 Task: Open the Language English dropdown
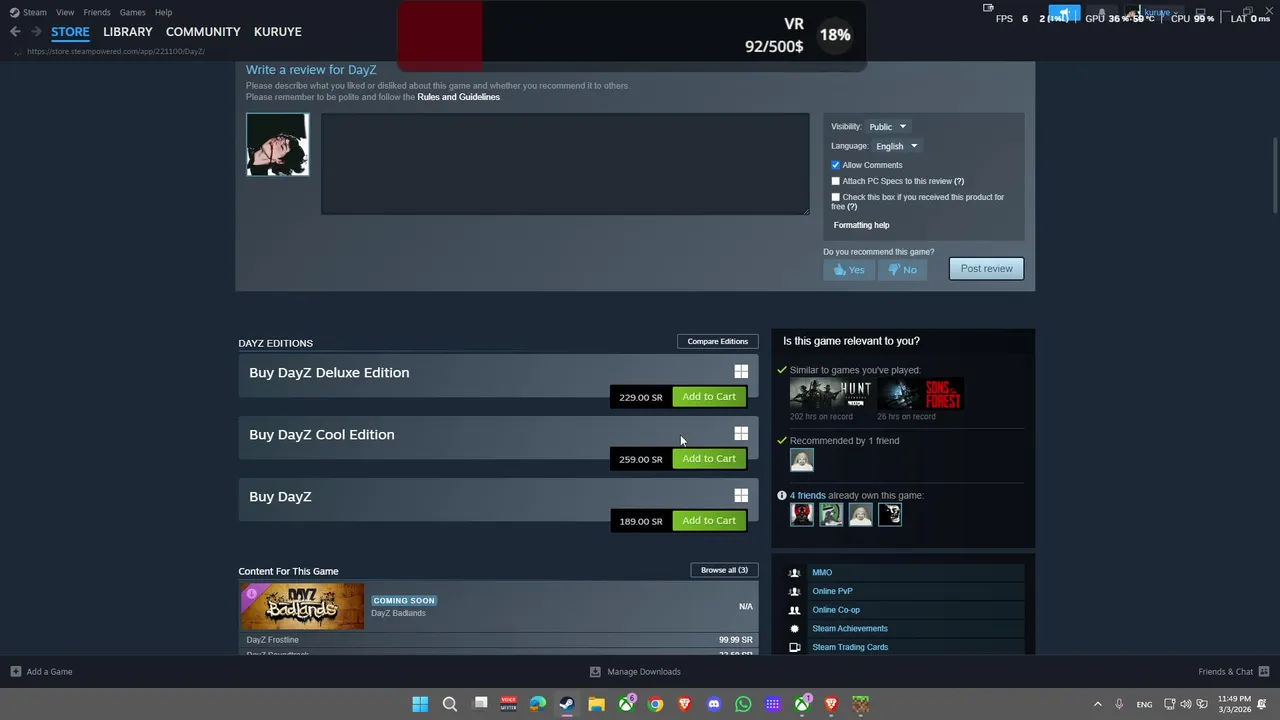pyautogui.click(x=896, y=146)
